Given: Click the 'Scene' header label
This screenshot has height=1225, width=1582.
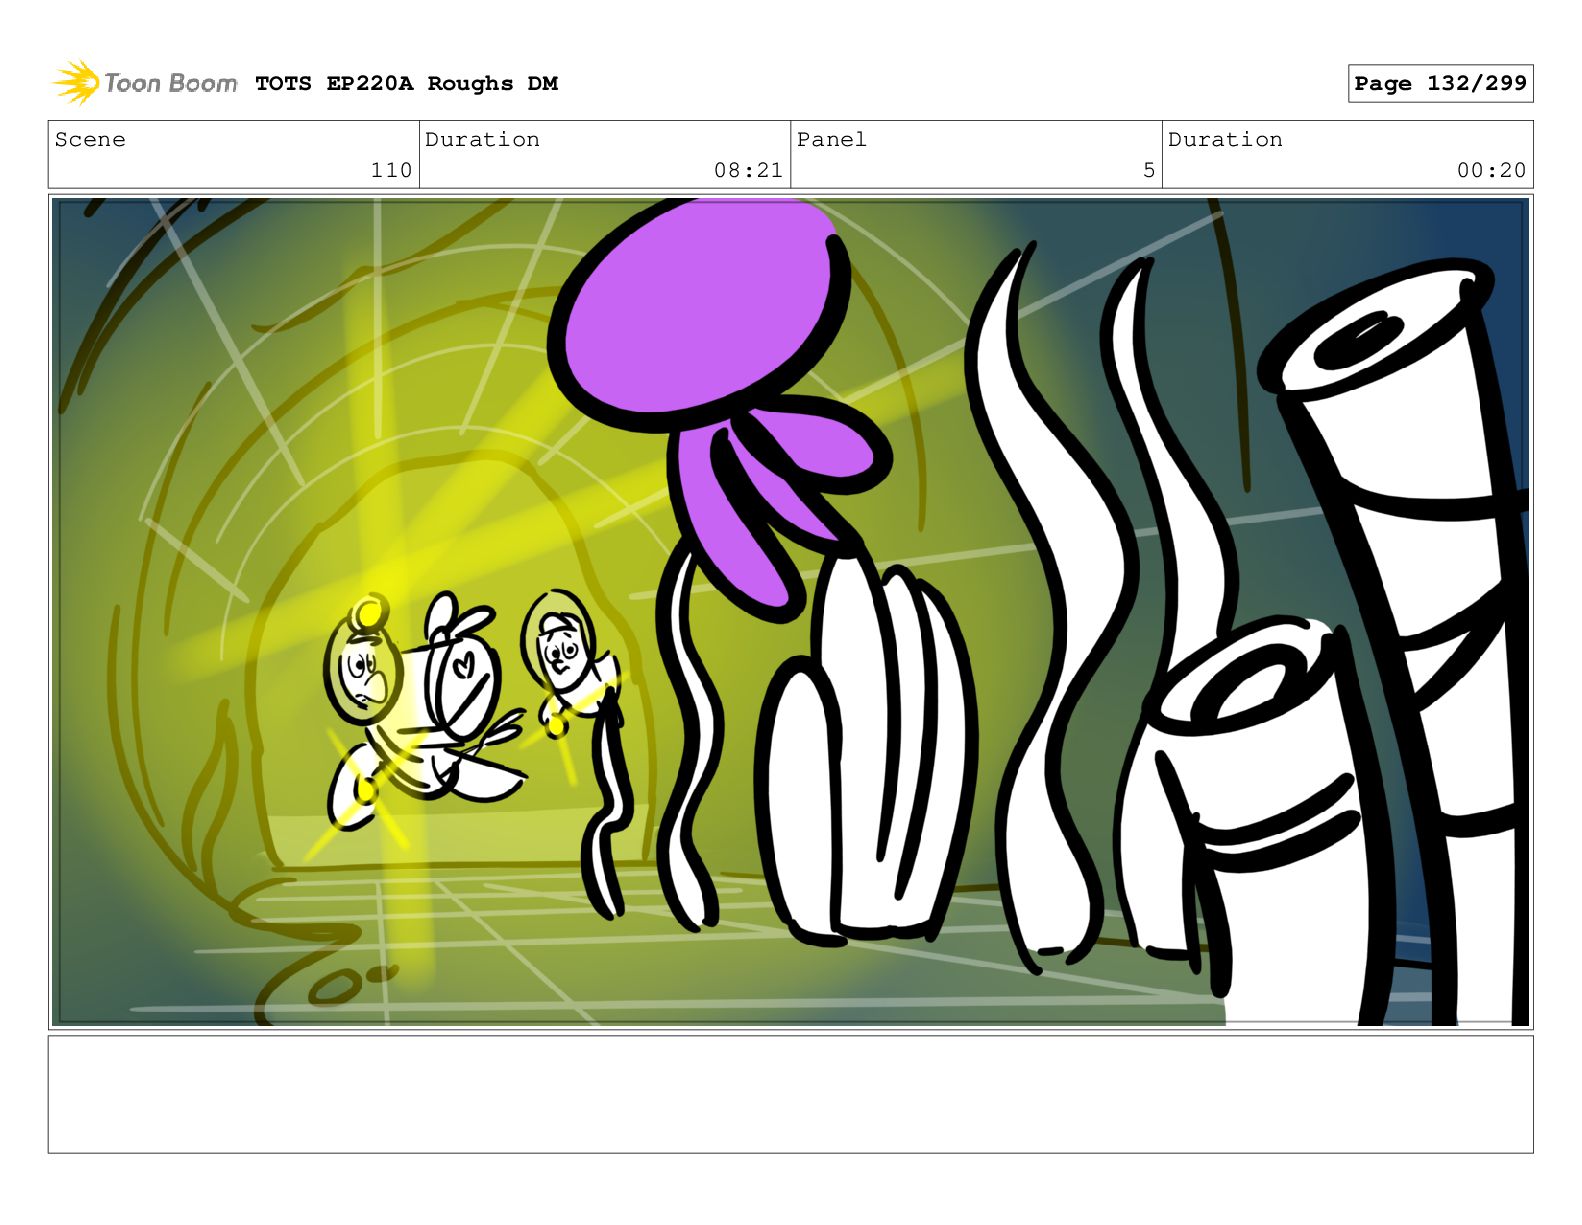Looking at the screenshot, I should pyautogui.click(x=90, y=140).
